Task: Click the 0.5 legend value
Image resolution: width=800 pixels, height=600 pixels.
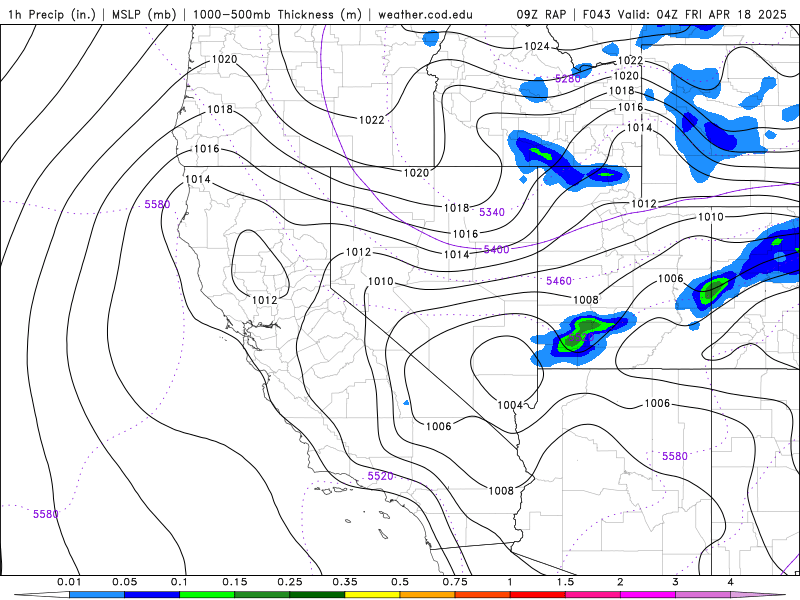Action: pos(400,582)
